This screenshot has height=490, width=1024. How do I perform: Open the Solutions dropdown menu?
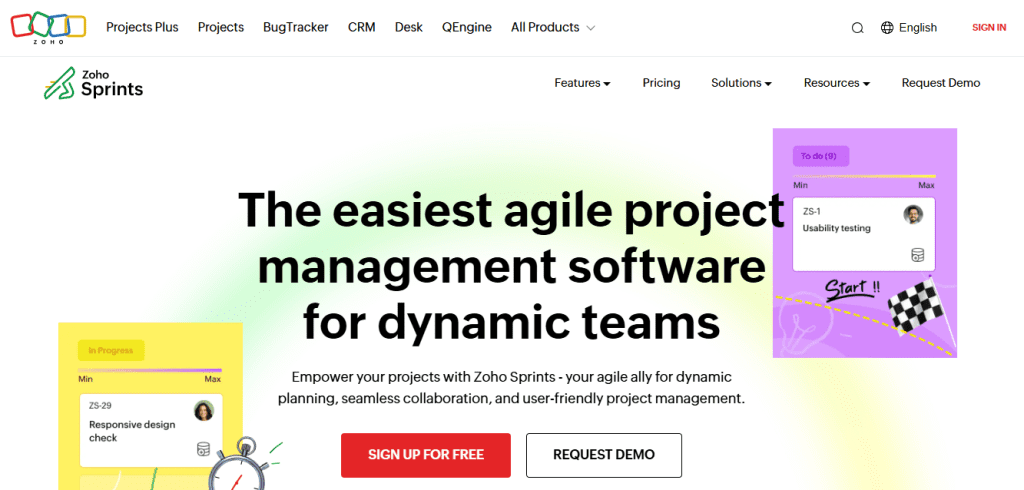point(741,83)
